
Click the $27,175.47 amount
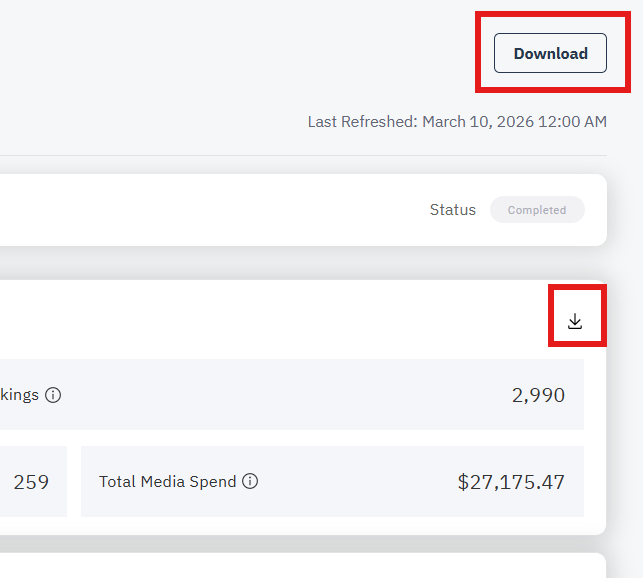tap(511, 481)
